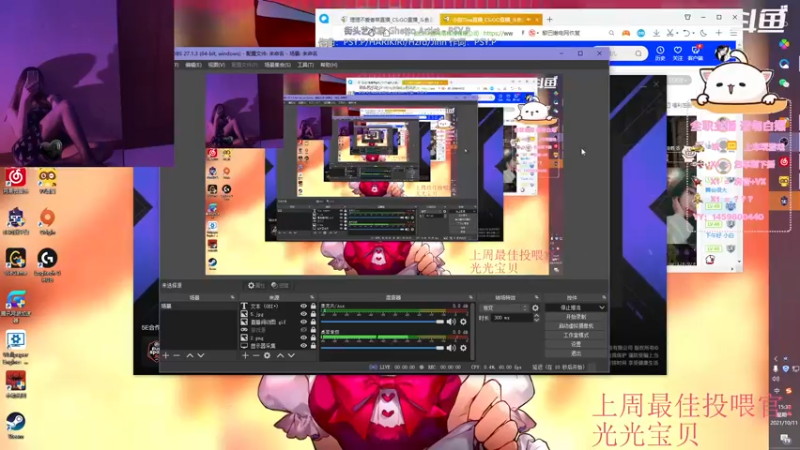Toggle the lock on the text (GDI+) source

pyautogui.click(x=313, y=306)
